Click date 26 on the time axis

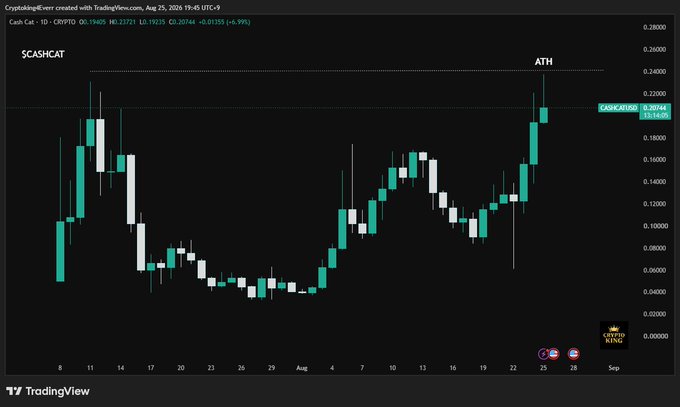pos(241,368)
